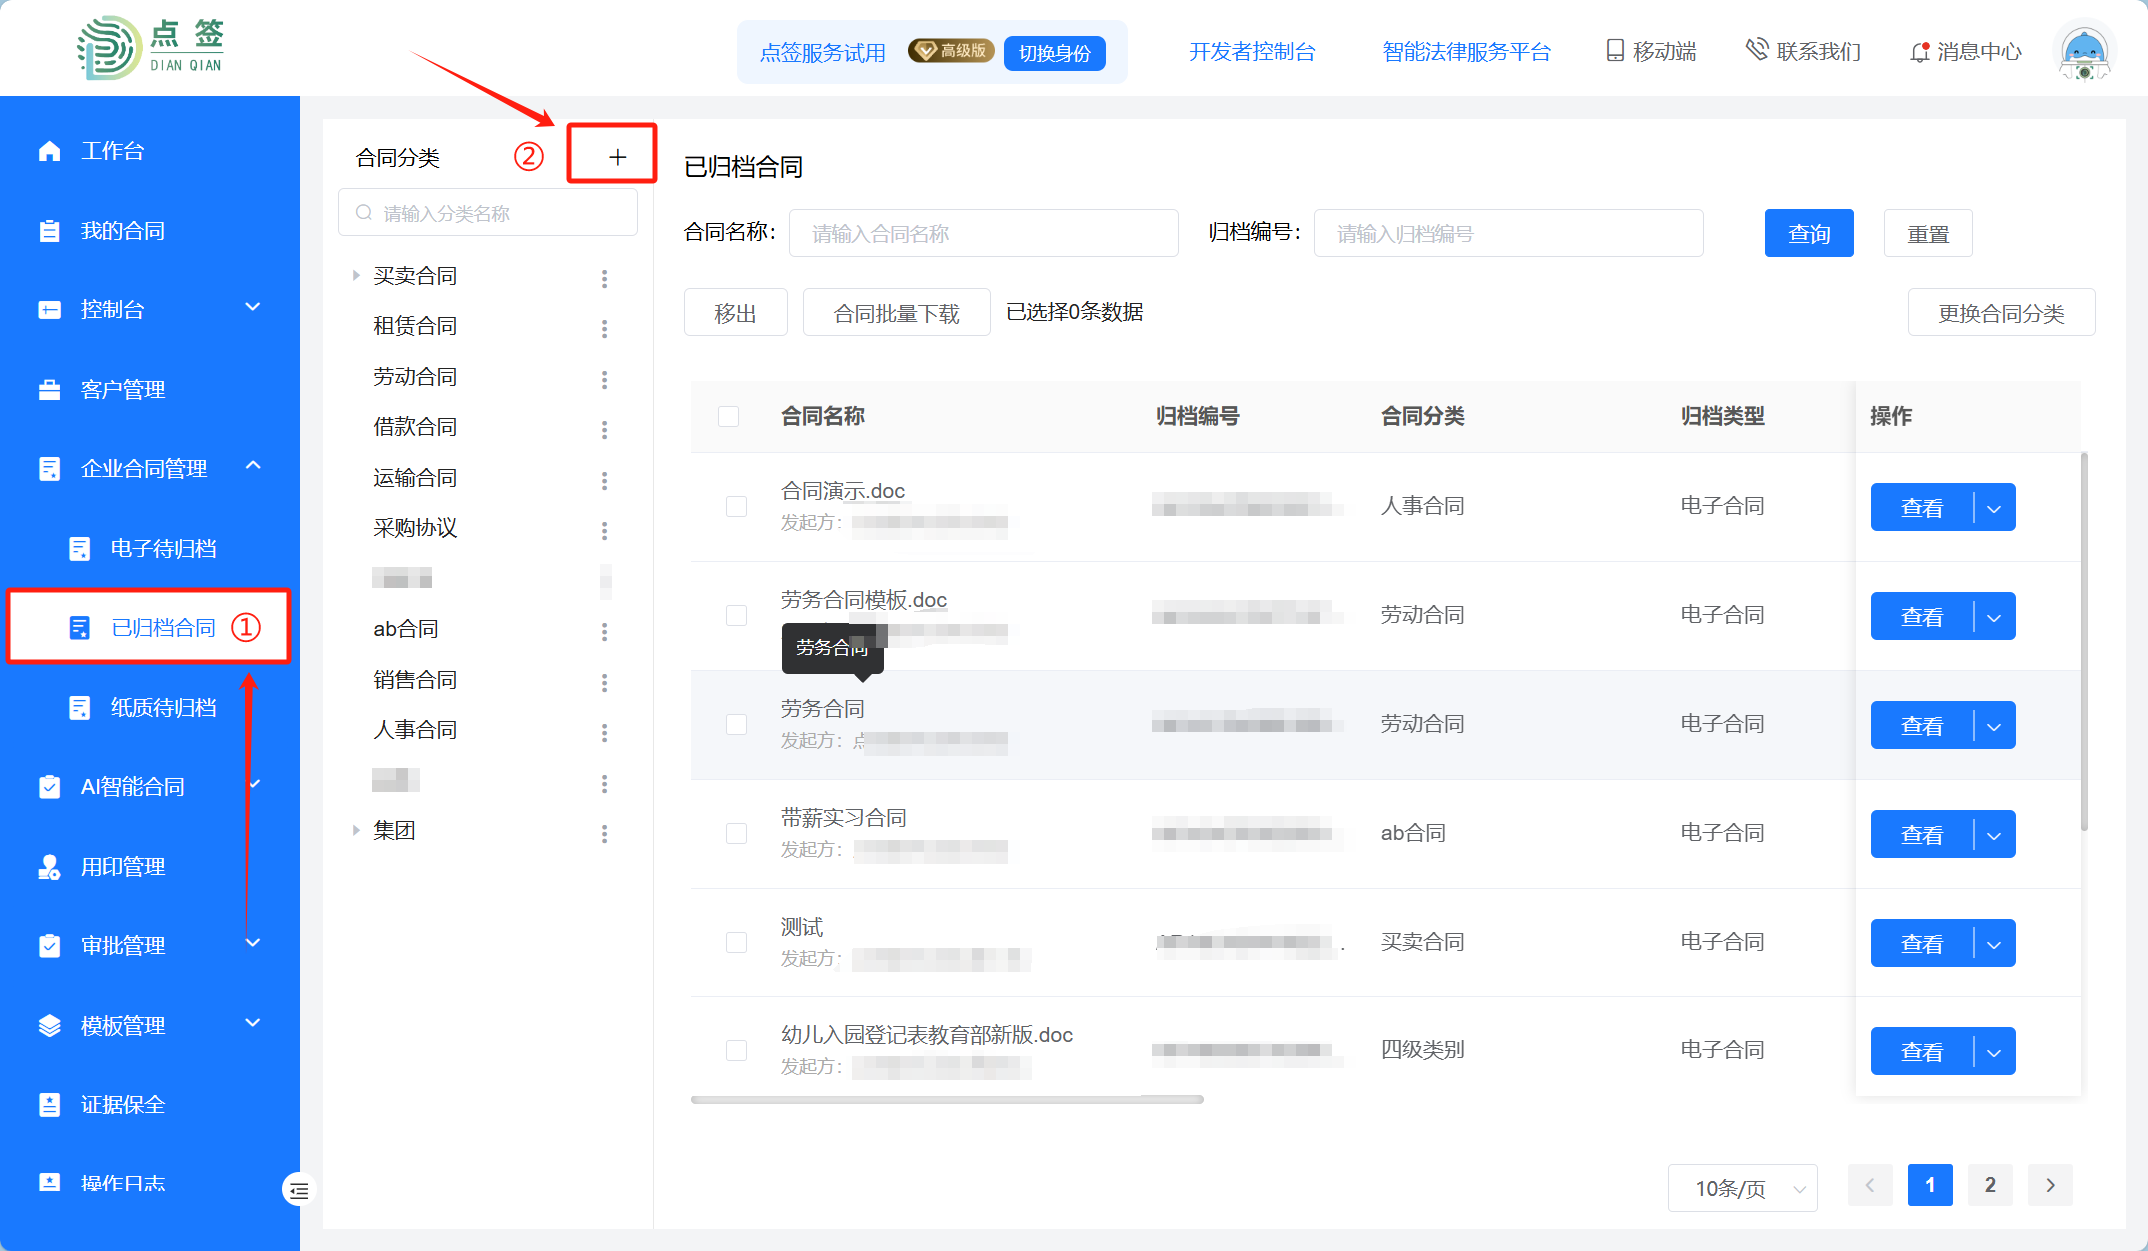The height and width of the screenshot is (1251, 2148).
Task: Open more options for 借款合同 category
Action: click(x=604, y=430)
